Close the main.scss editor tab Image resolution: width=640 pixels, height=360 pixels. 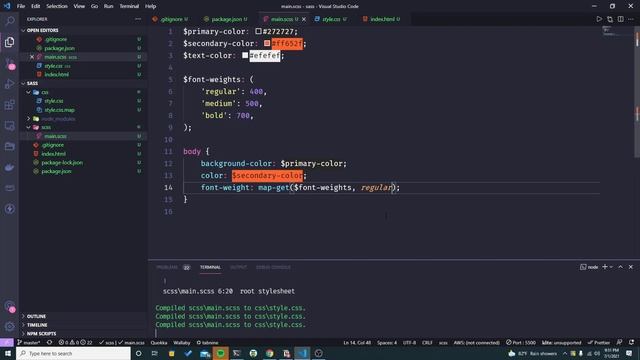coord(304,19)
